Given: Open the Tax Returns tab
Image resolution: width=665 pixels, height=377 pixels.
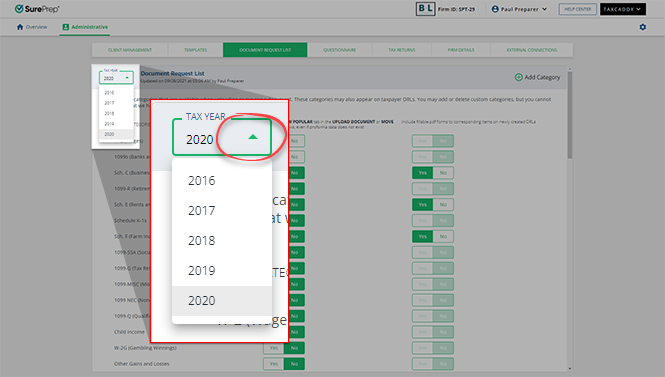Looking at the screenshot, I should point(402,50).
